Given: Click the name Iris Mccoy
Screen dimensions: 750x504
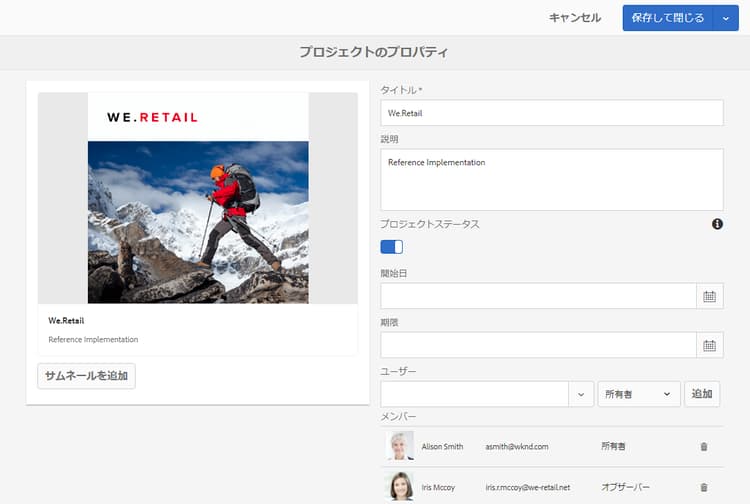Looking at the screenshot, I should point(438,487).
